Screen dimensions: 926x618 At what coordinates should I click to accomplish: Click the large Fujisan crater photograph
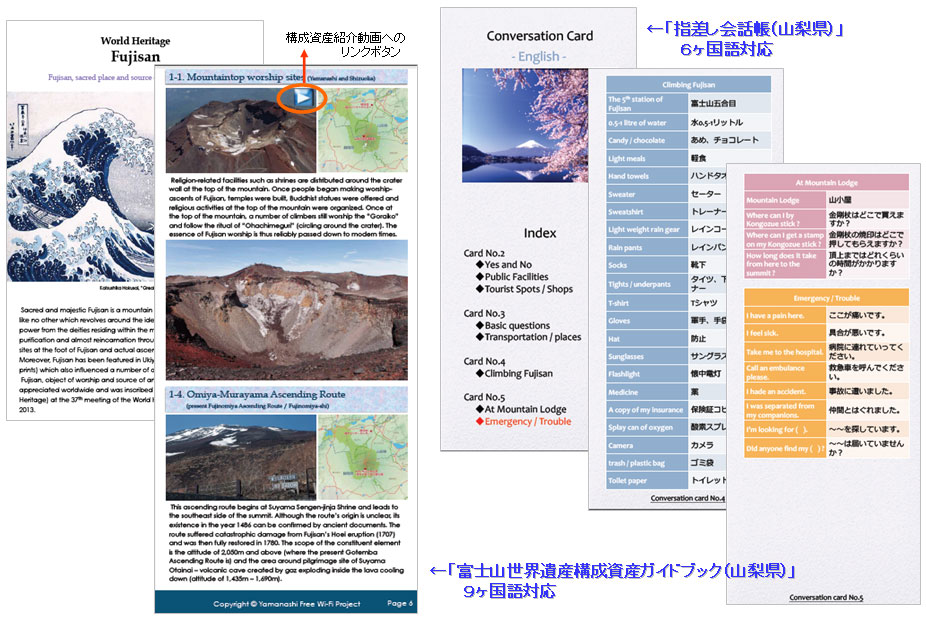(x=286, y=310)
